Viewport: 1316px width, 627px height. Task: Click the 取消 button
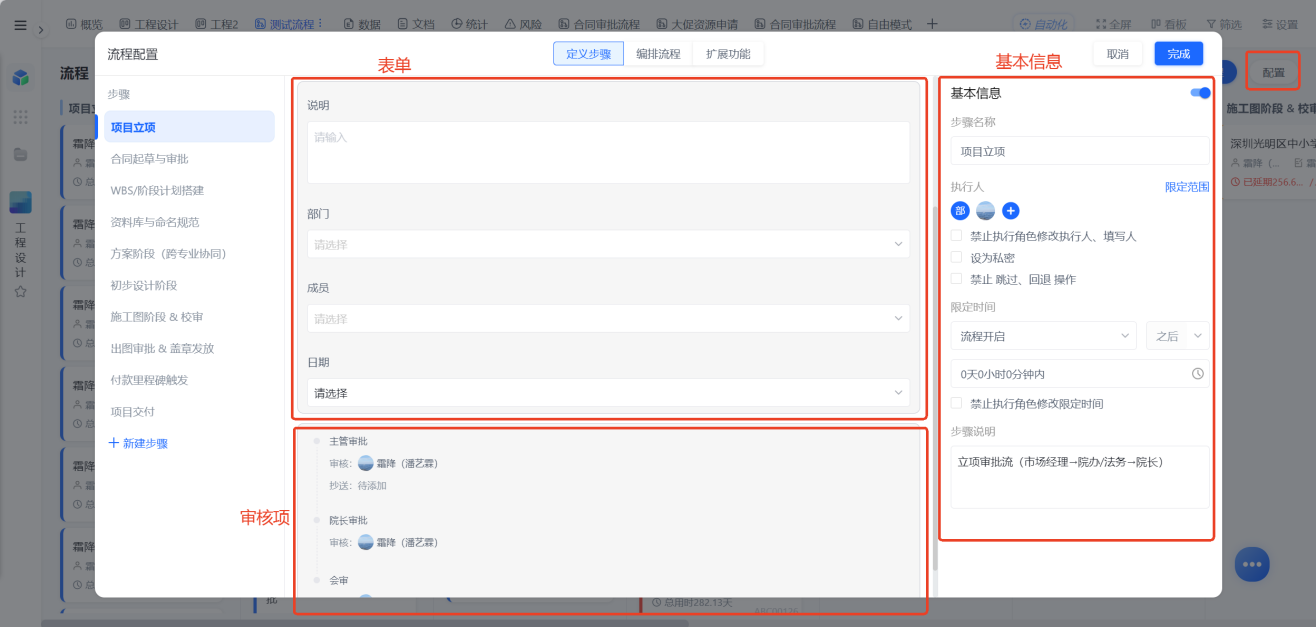coord(1118,54)
